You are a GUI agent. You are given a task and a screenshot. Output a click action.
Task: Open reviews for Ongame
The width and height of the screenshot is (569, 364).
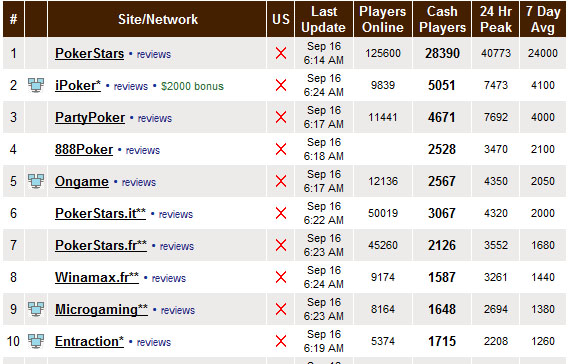[x=139, y=182]
